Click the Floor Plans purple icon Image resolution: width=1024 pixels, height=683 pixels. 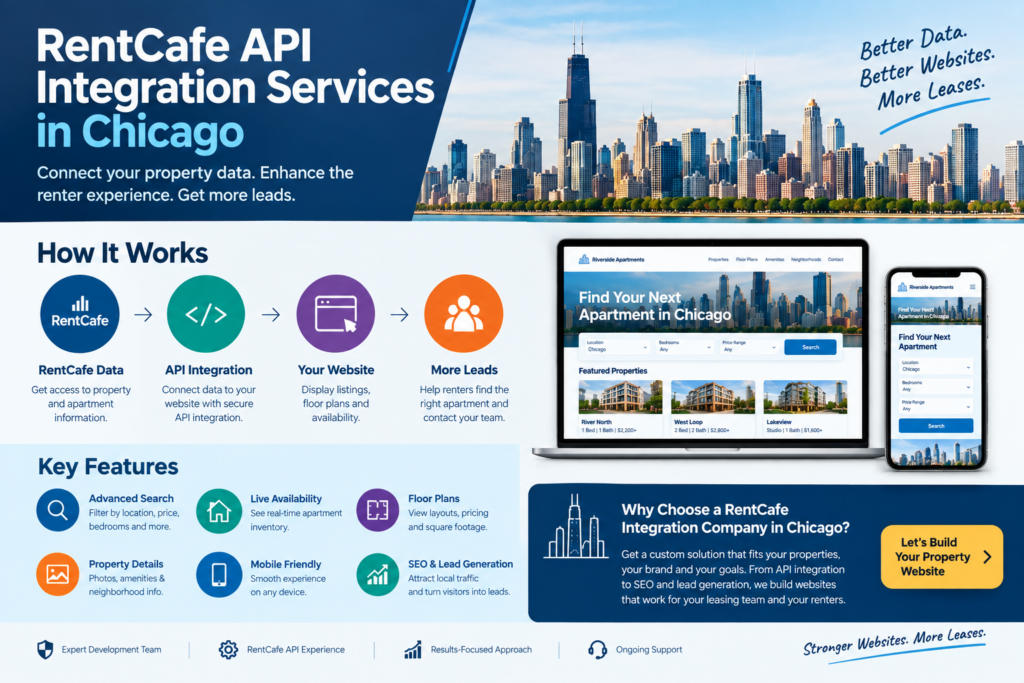[x=377, y=510]
